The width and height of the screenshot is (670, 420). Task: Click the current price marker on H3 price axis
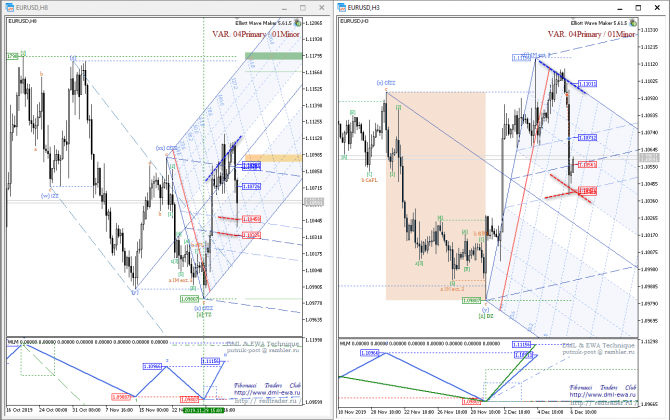649,158
